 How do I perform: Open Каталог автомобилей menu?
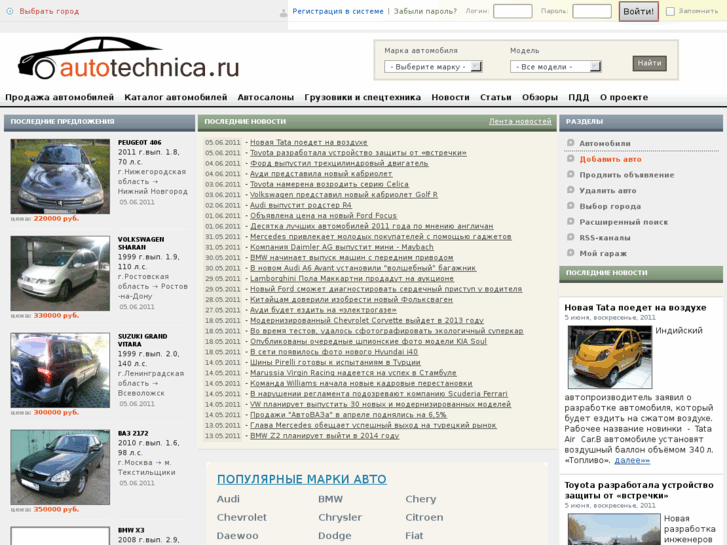pyautogui.click(x=176, y=97)
